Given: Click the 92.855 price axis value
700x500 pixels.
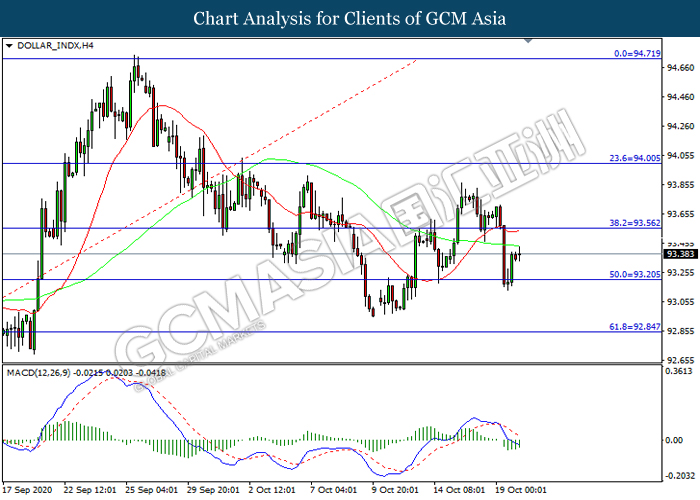Looking at the screenshot, I should click(x=680, y=331).
